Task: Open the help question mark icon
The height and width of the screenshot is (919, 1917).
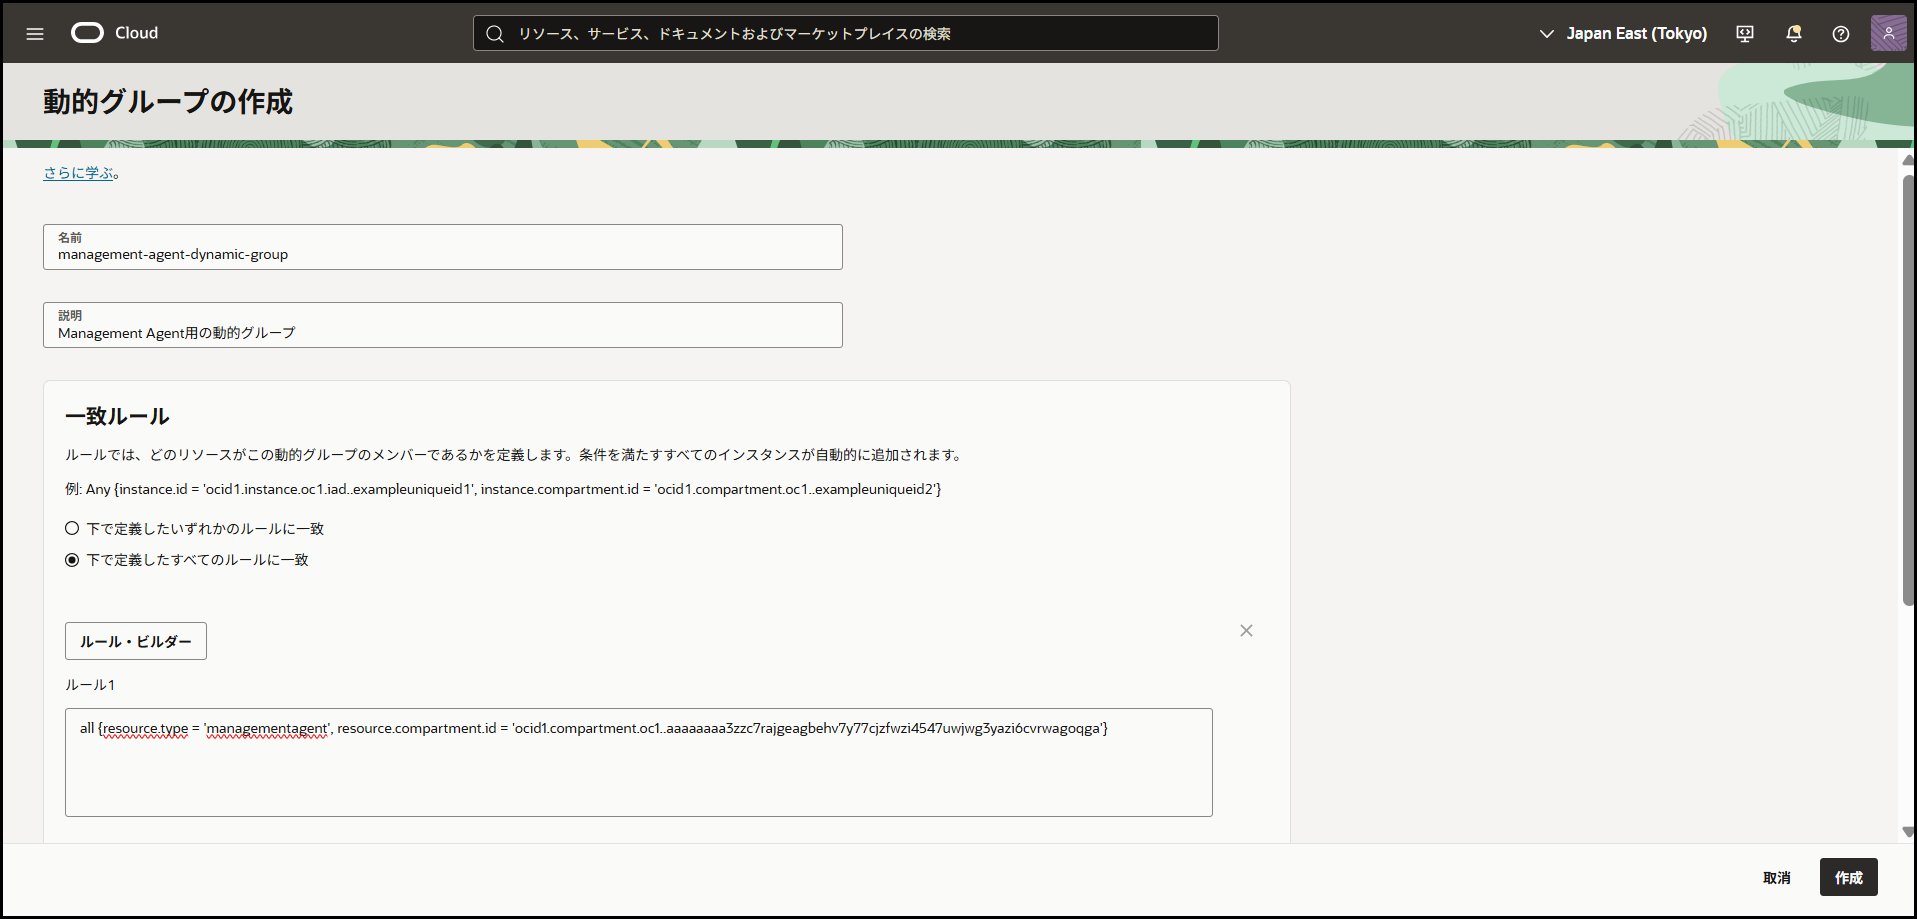Action: click(1840, 34)
